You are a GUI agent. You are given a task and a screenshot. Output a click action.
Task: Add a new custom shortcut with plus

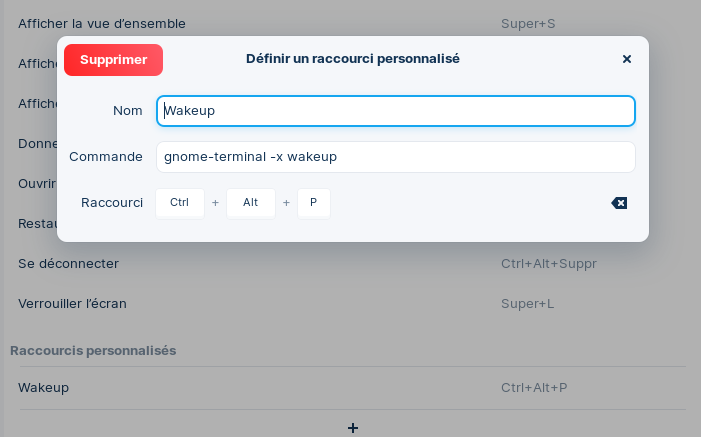(x=352, y=427)
